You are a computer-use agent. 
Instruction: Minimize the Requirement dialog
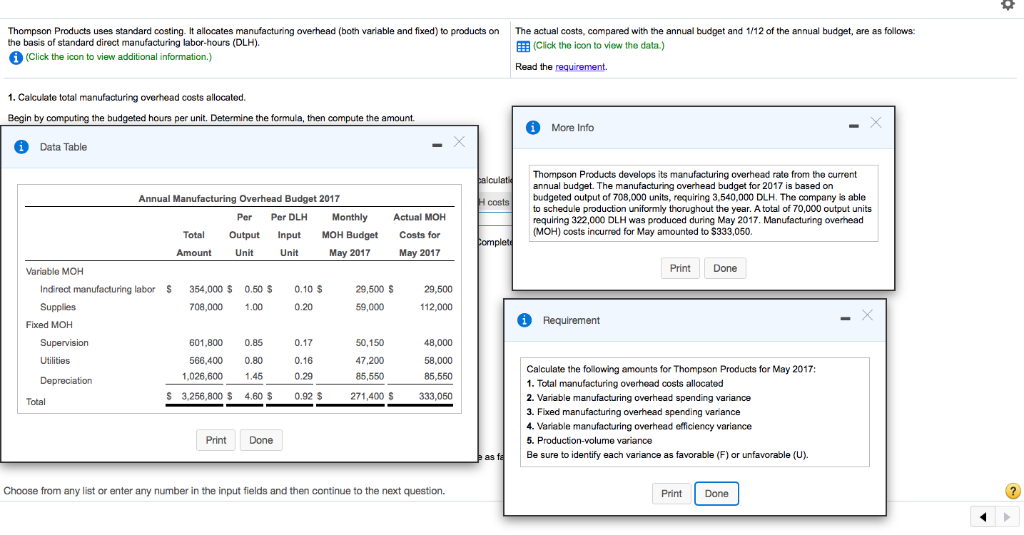(845, 318)
